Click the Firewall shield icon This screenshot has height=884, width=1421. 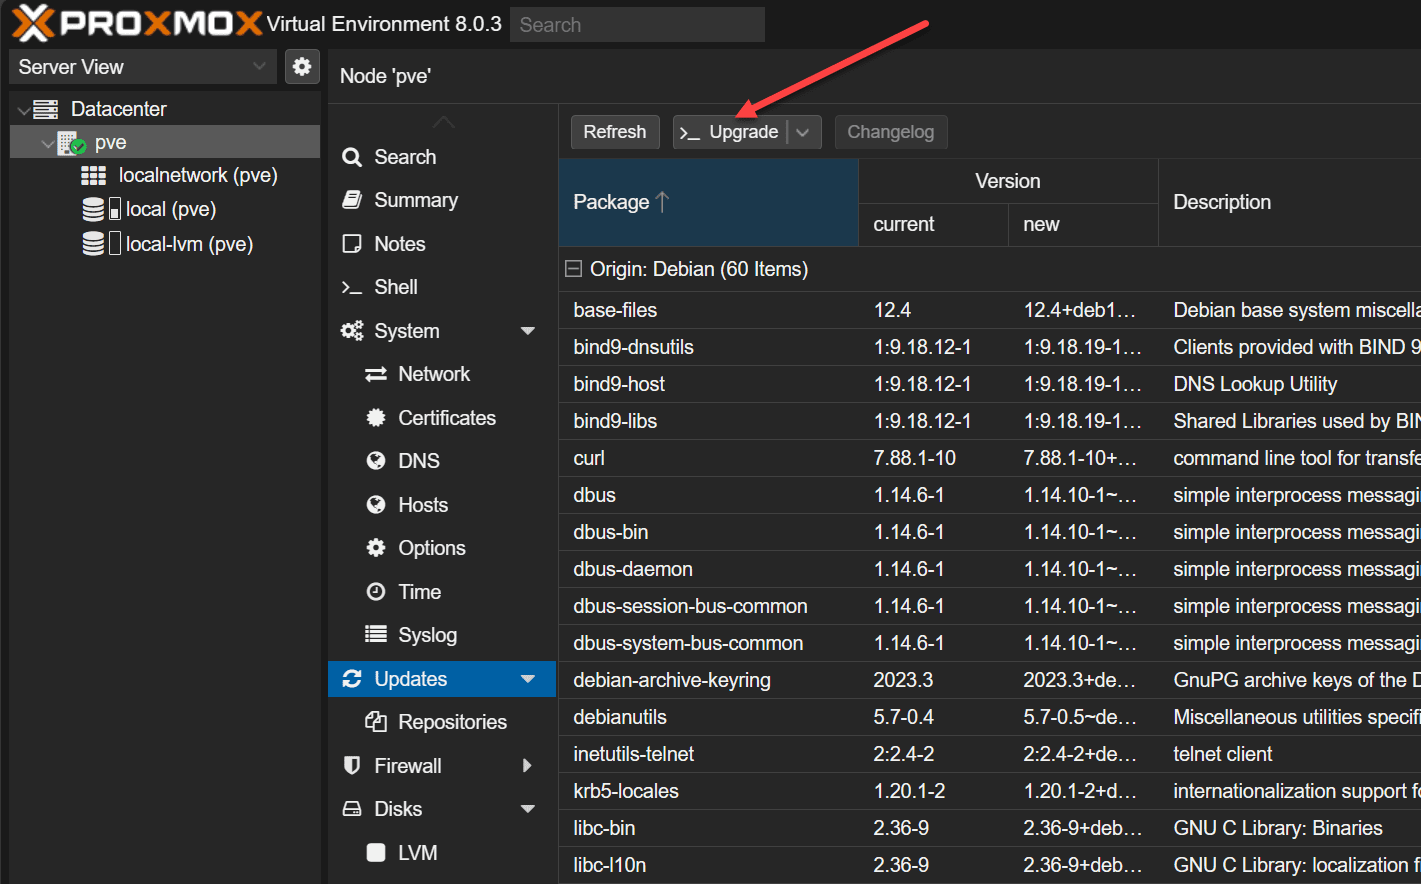coord(352,766)
